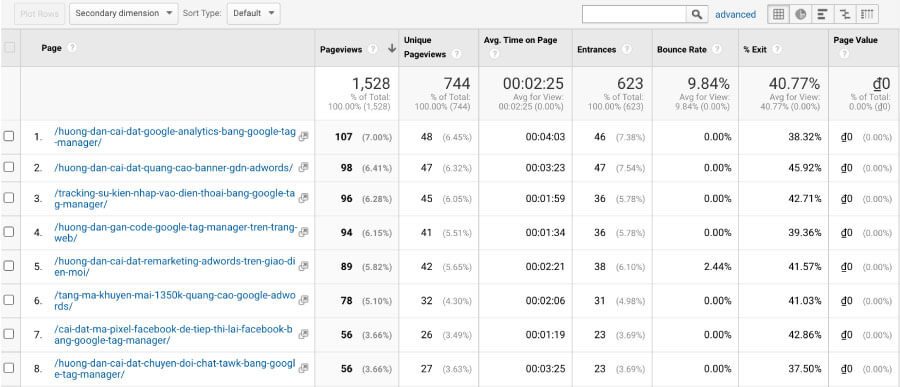
Task: Click help icon next to Entrances
Action: tap(626, 49)
